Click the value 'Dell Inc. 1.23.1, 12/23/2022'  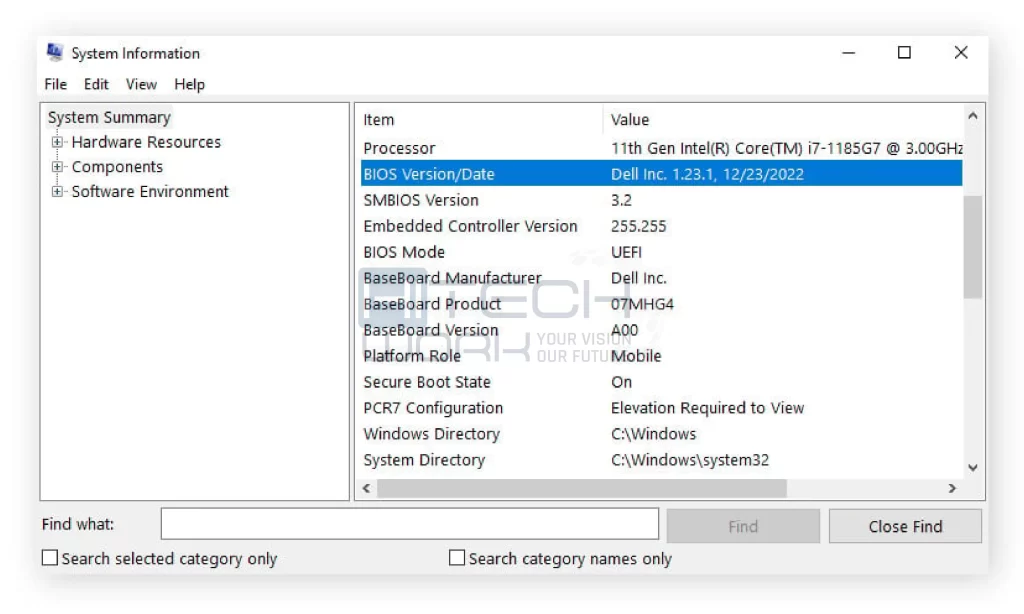tap(707, 174)
